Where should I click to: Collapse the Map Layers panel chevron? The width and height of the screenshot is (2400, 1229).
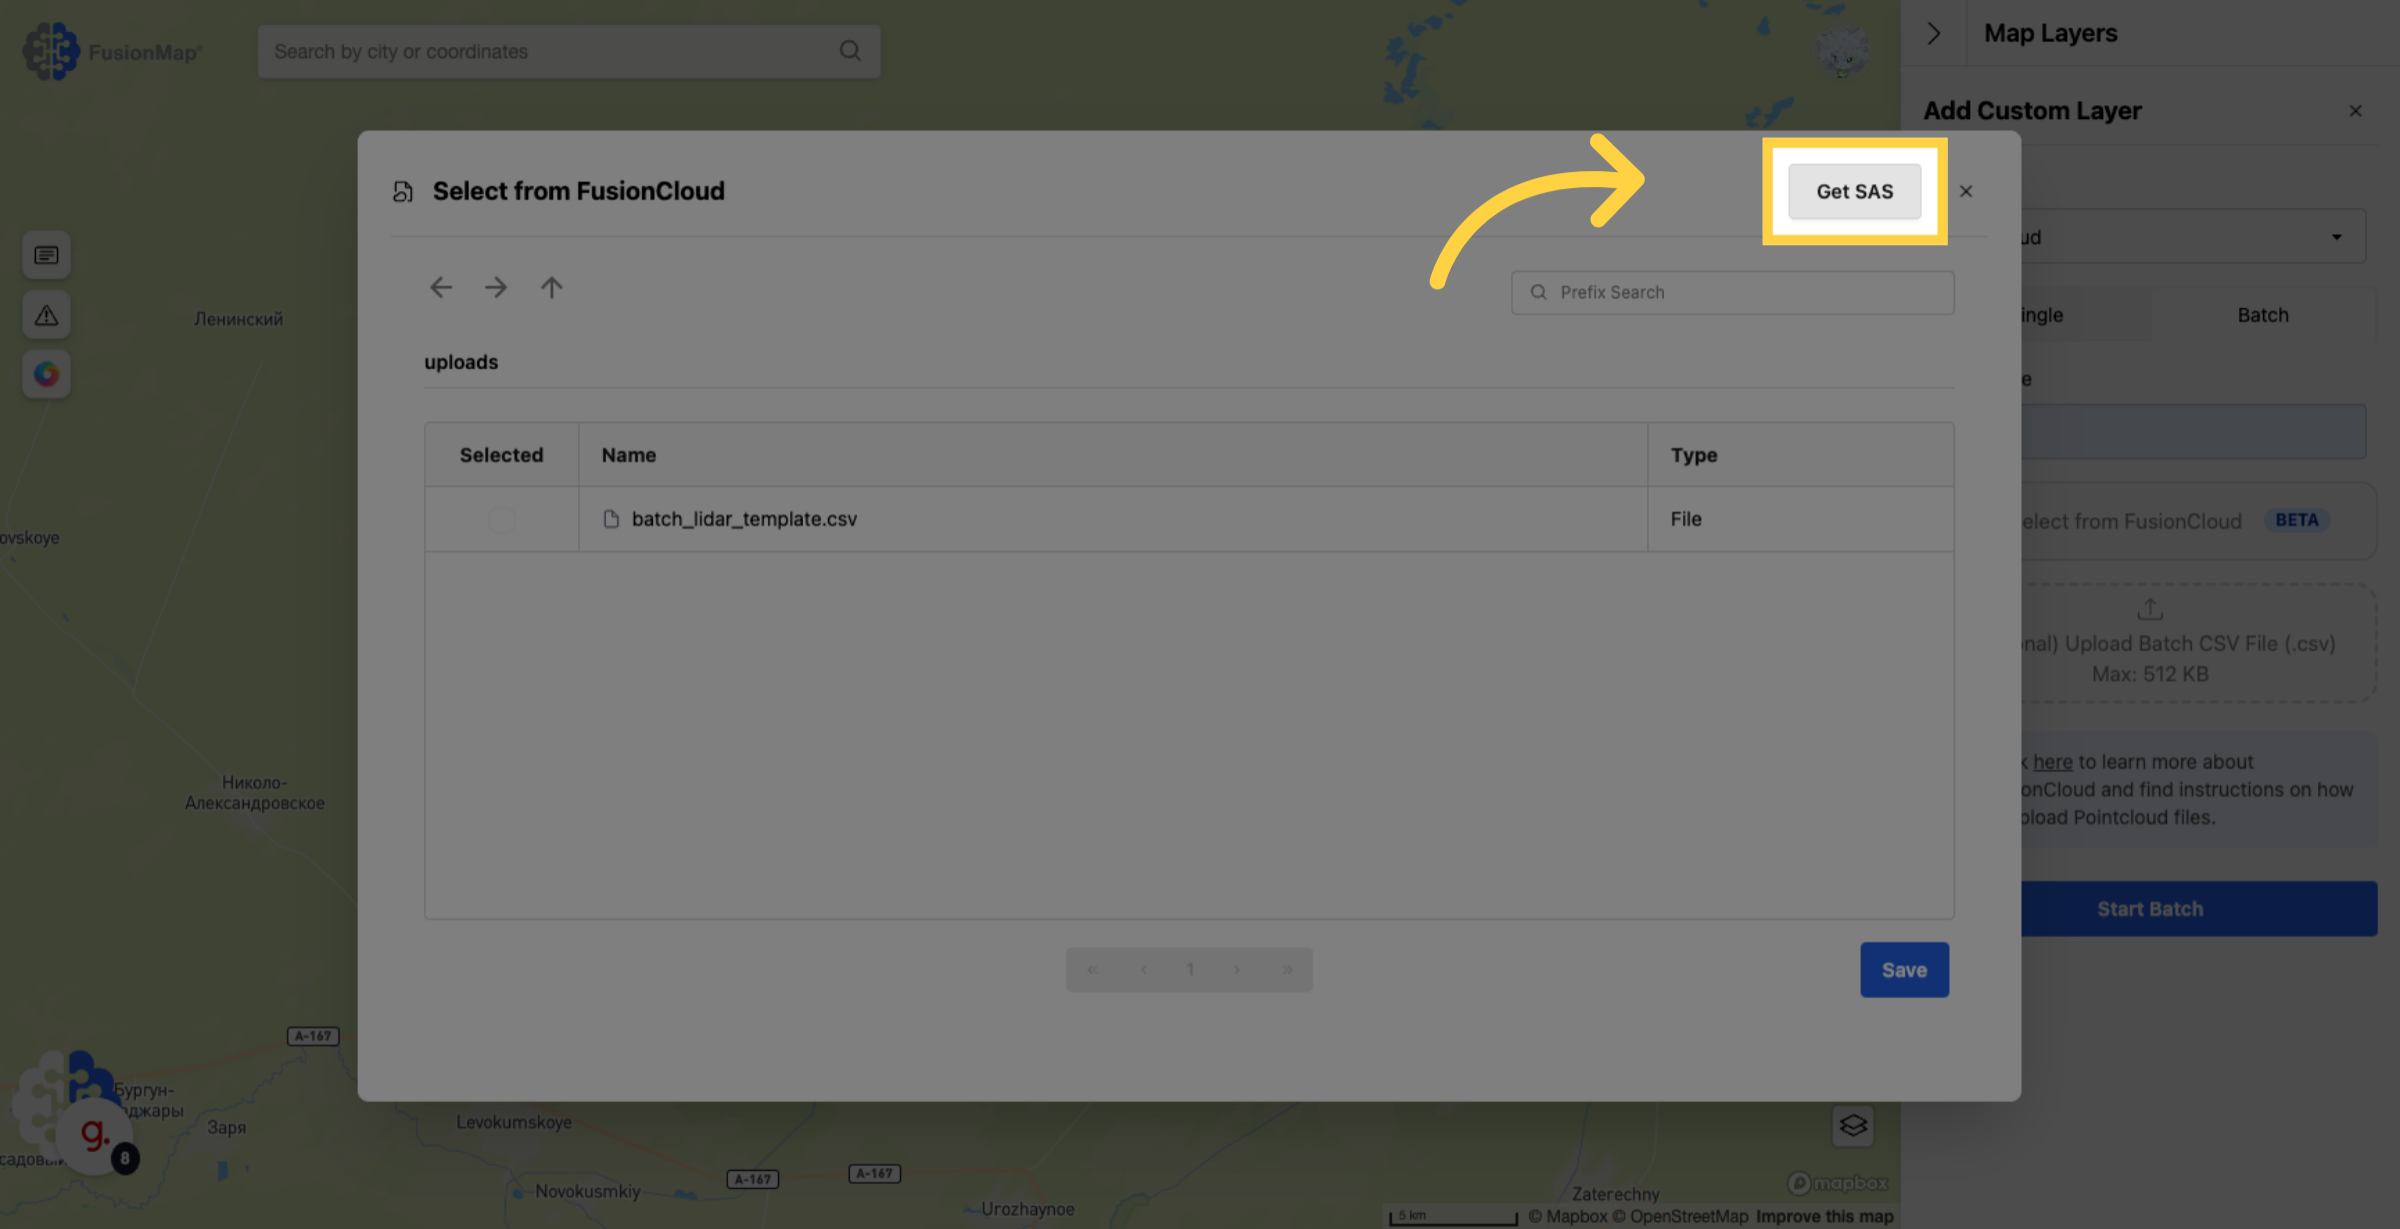click(1934, 33)
